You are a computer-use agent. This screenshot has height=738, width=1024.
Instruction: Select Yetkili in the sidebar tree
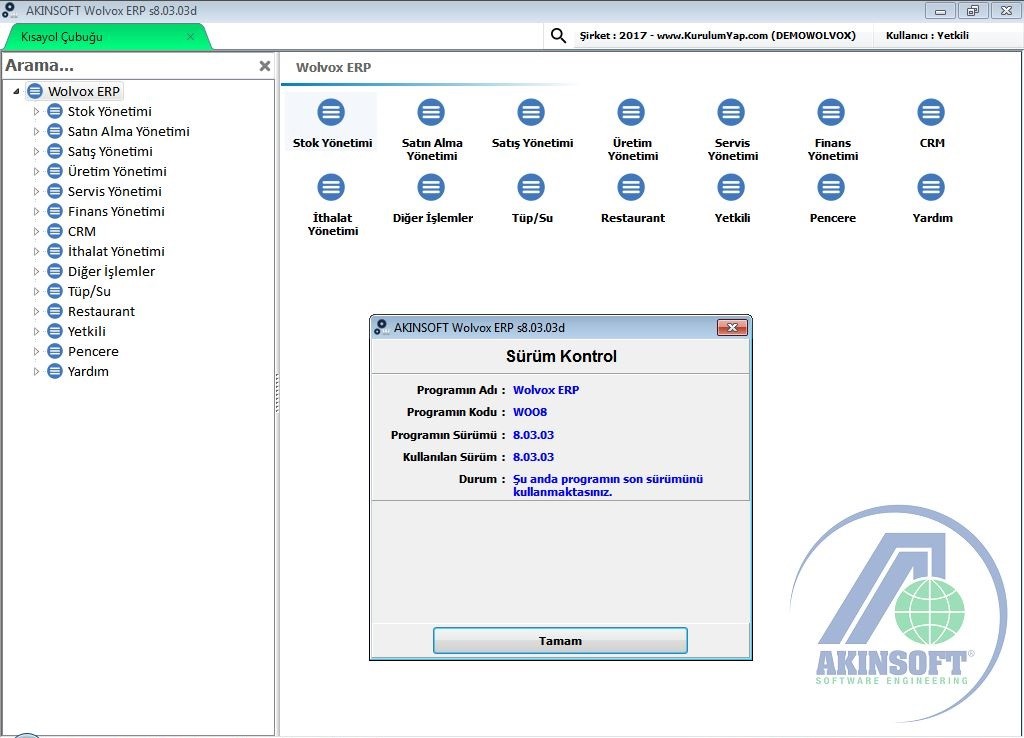click(87, 331)
